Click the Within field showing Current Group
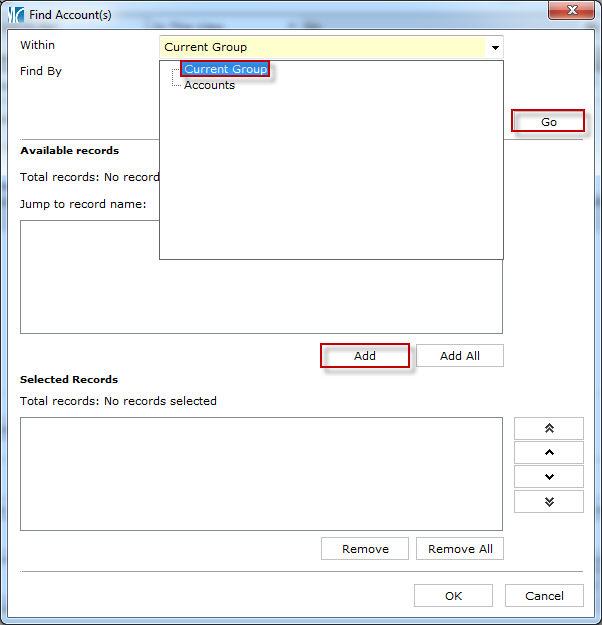 [x=322, y=47]
